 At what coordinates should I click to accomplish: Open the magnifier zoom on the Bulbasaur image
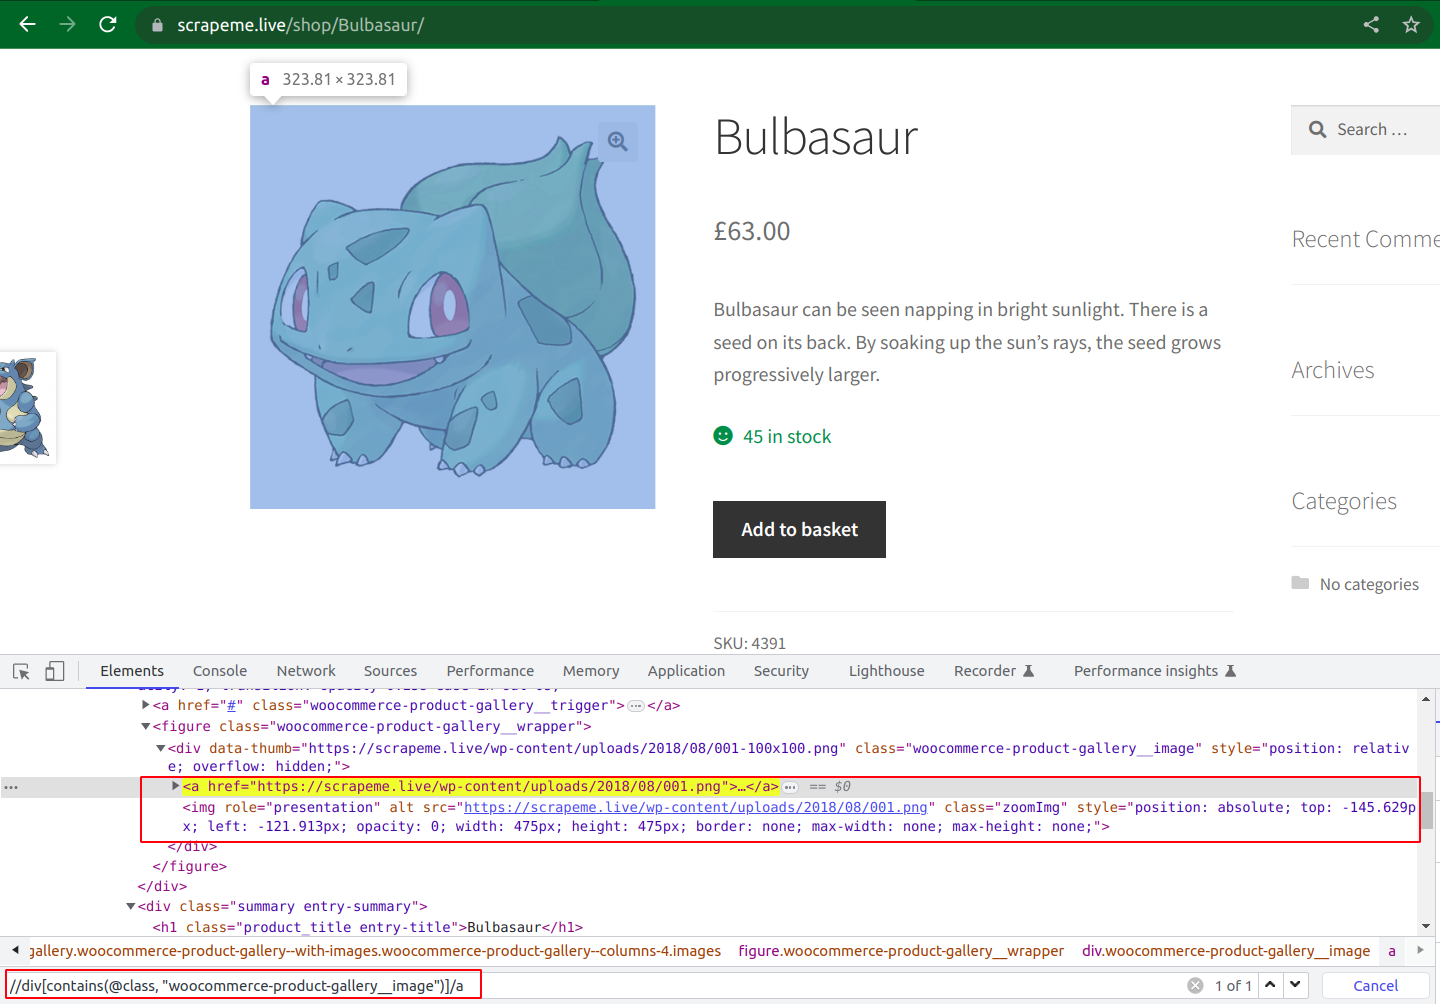[x=617, y=141]
